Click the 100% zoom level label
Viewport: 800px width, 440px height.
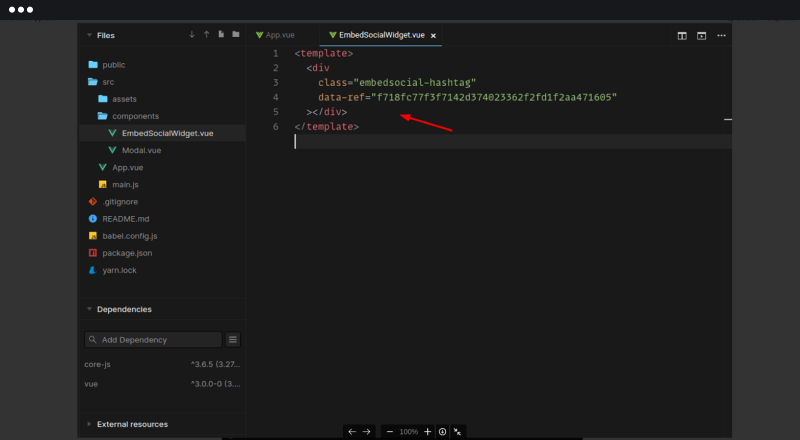coord(409,432)
